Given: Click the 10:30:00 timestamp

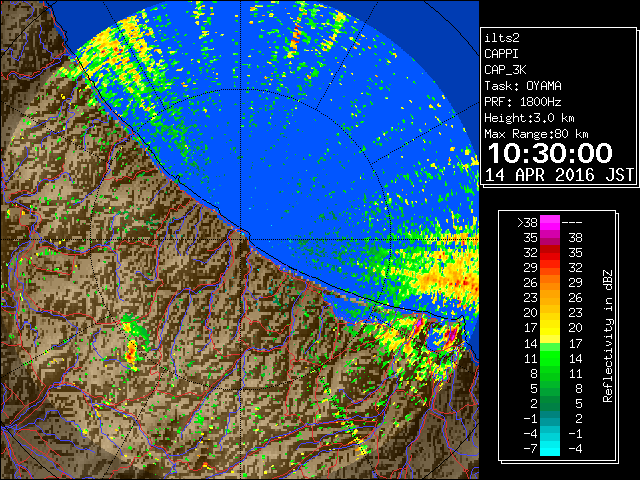Looking at the screenshot, I should tap(550, 153).
